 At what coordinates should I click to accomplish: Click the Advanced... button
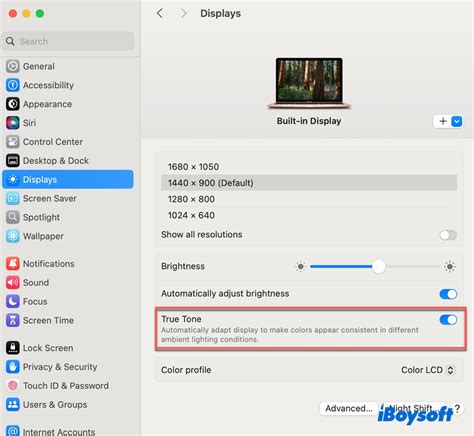349,408
